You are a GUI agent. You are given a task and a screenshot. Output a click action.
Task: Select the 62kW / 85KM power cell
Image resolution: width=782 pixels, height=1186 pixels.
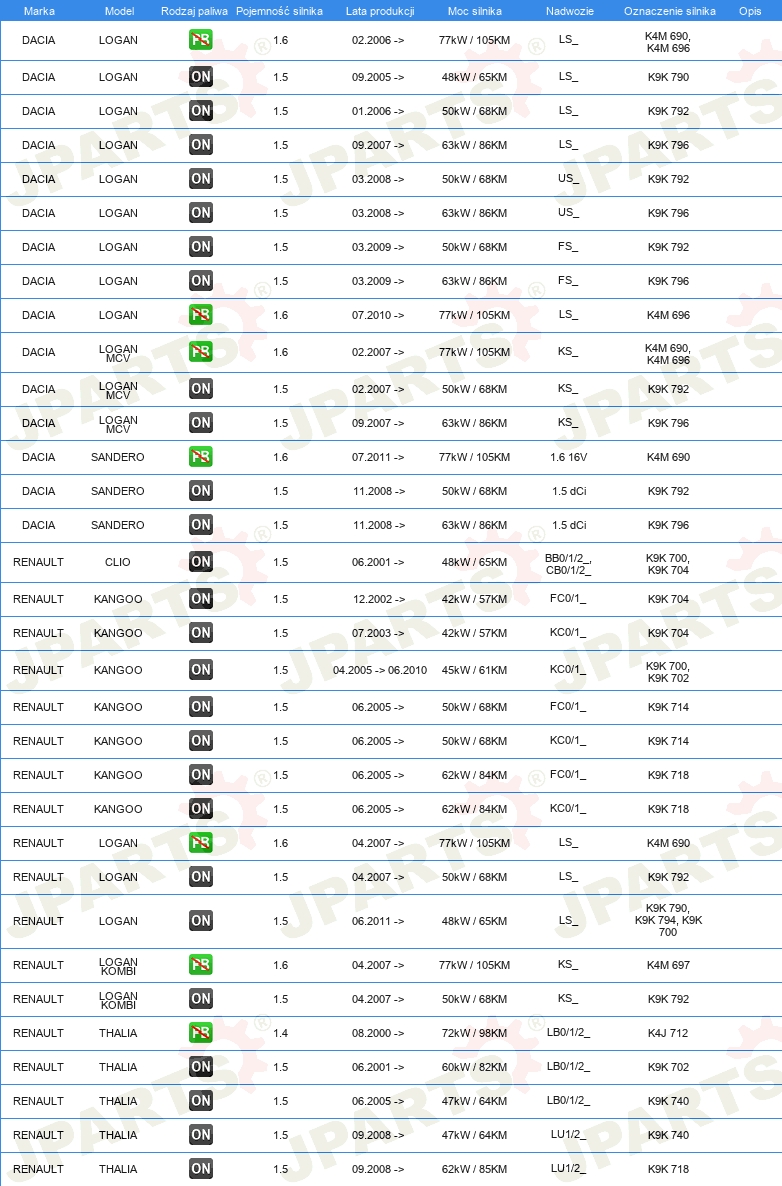(474, 1169)
